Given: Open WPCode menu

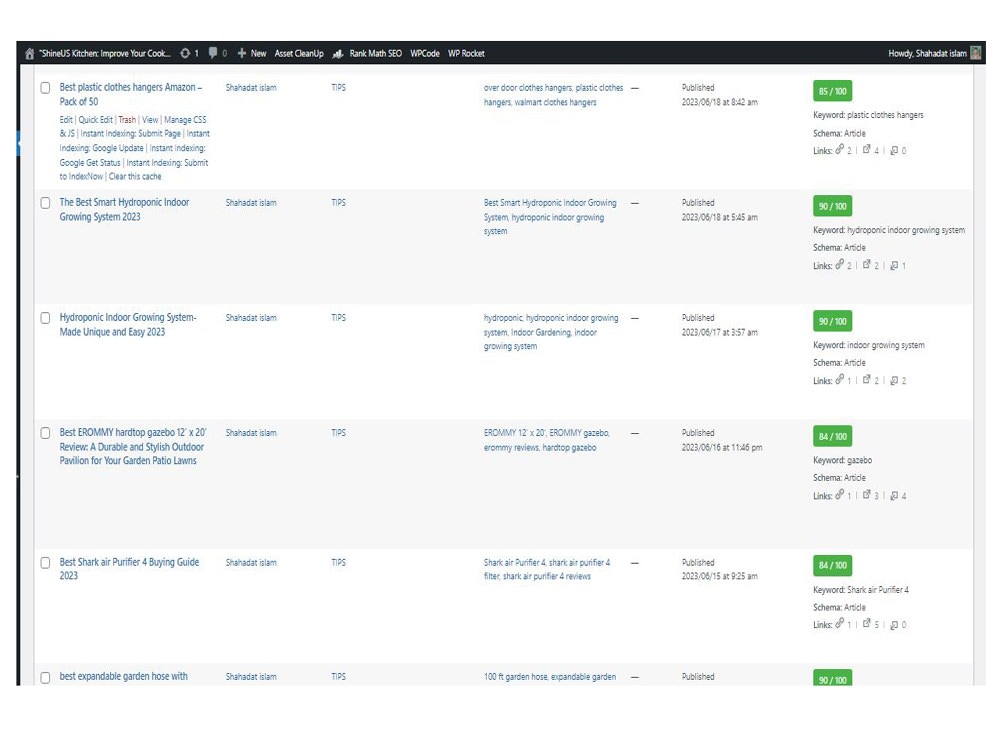Looking at the screenshot, I should [425, 54].
